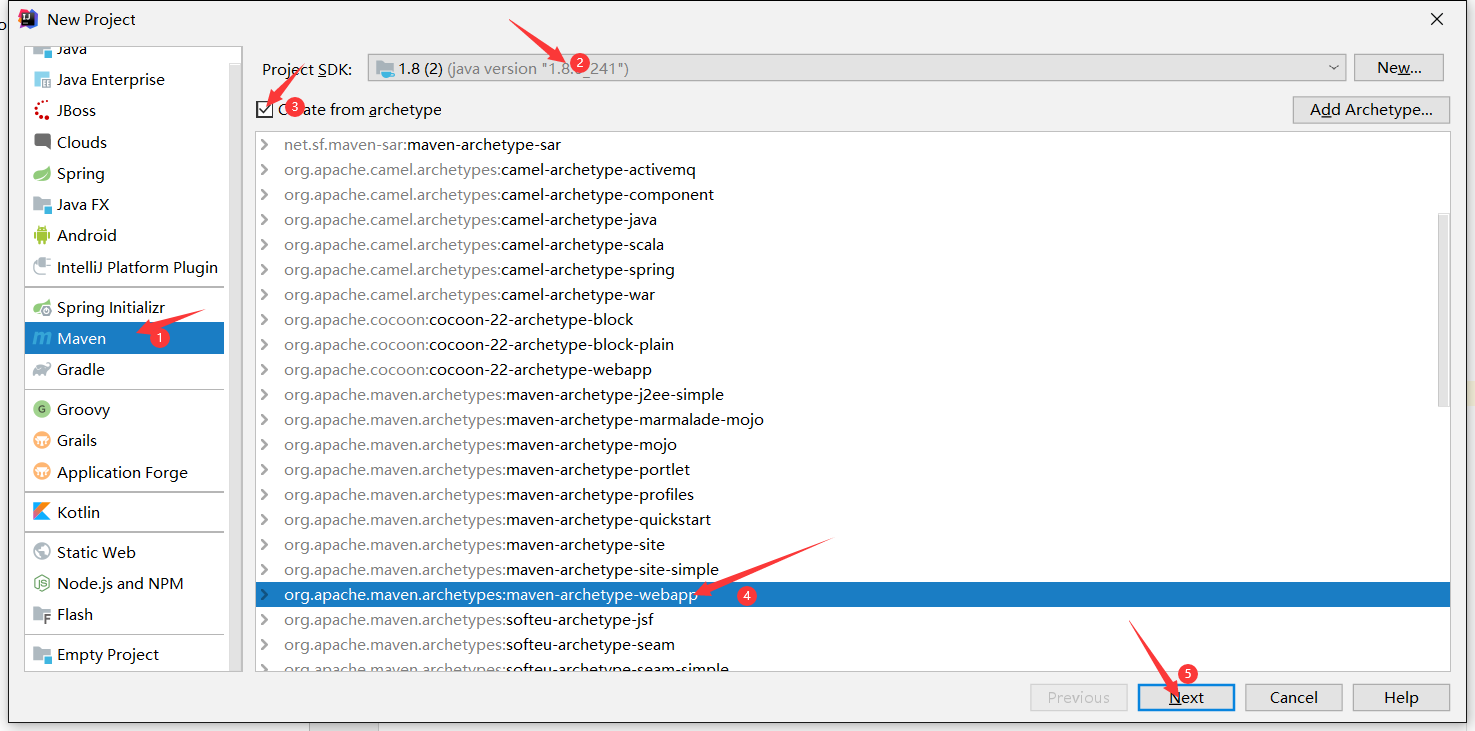Select cocoon-22-archetype-webapp row
This screenshot has width=1475, height=731.
(x=853, y=370)
